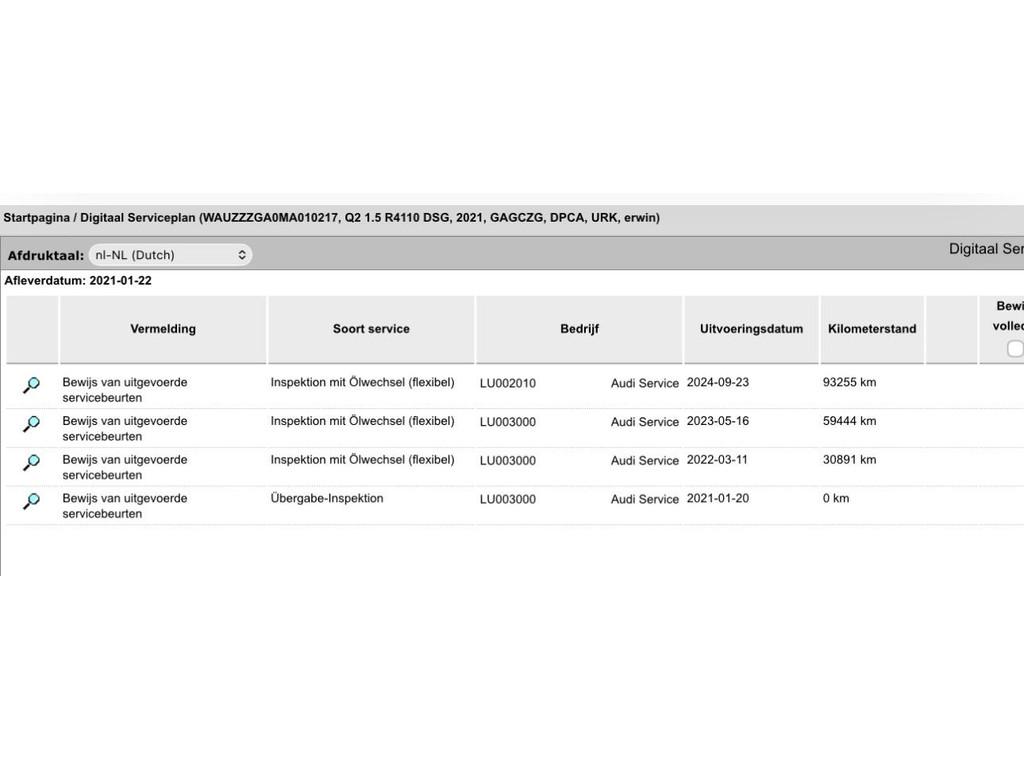
Task: Click Audi Service in the 2023-05-16 row
Action: [644, 422]
